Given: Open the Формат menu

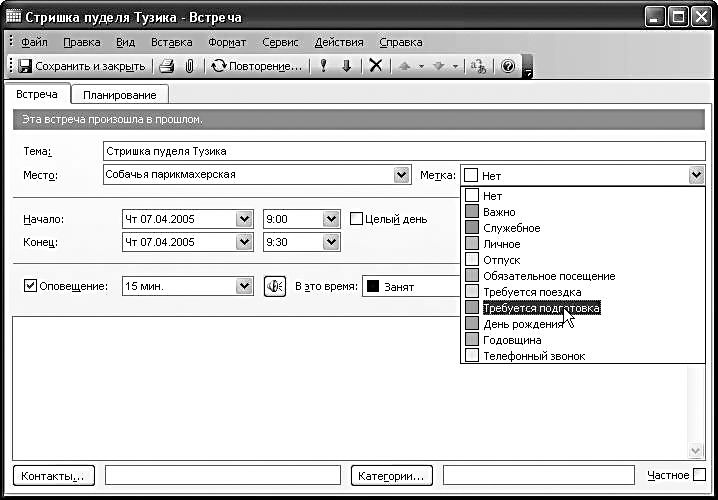Looking at the screenshot, I should tap(227, 42).
